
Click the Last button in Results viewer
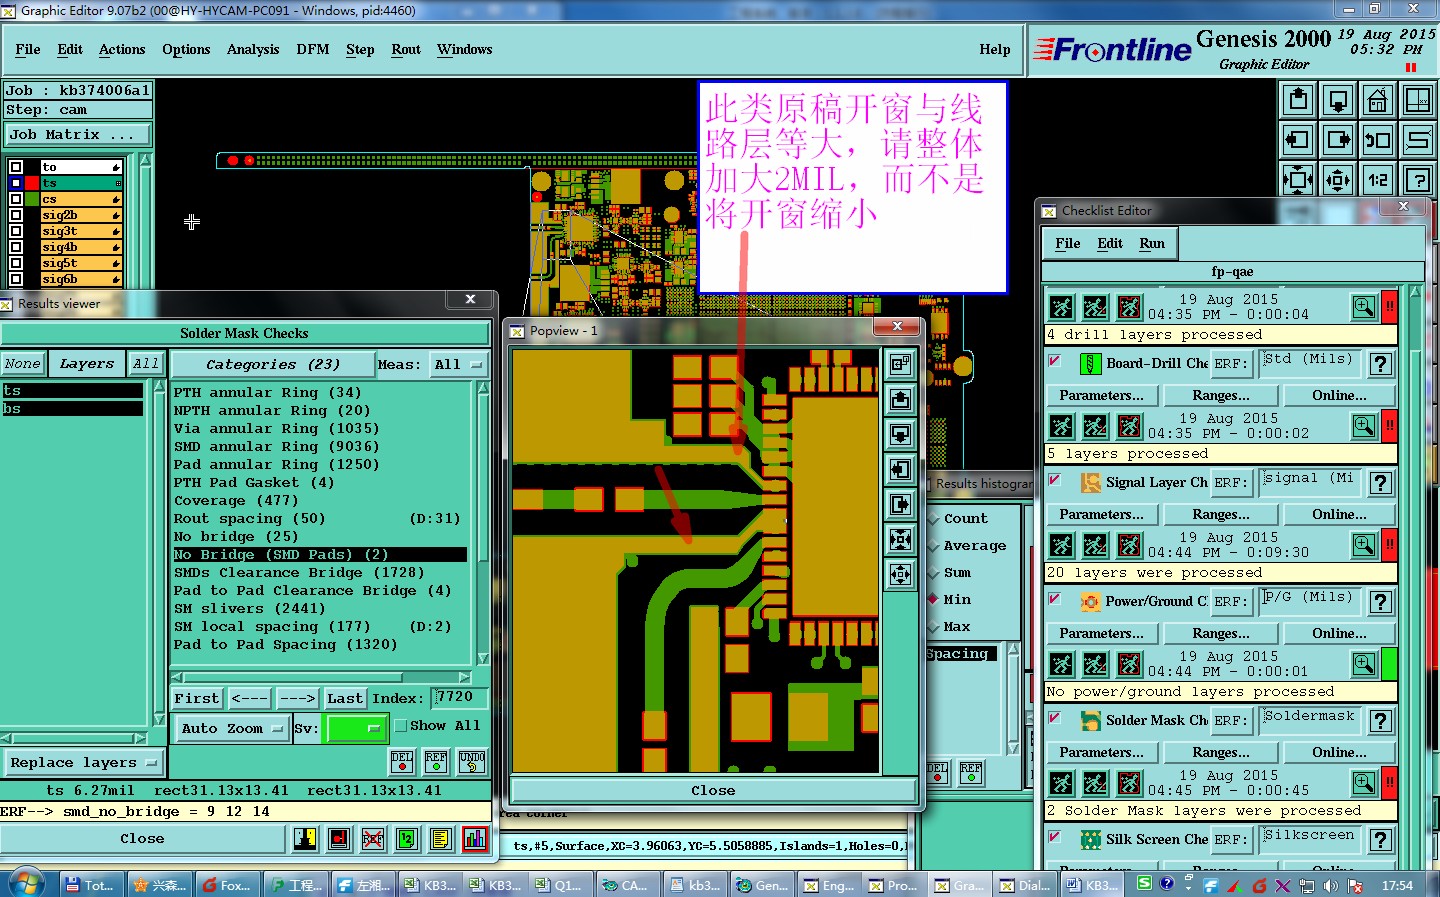(x=345, y=698)
